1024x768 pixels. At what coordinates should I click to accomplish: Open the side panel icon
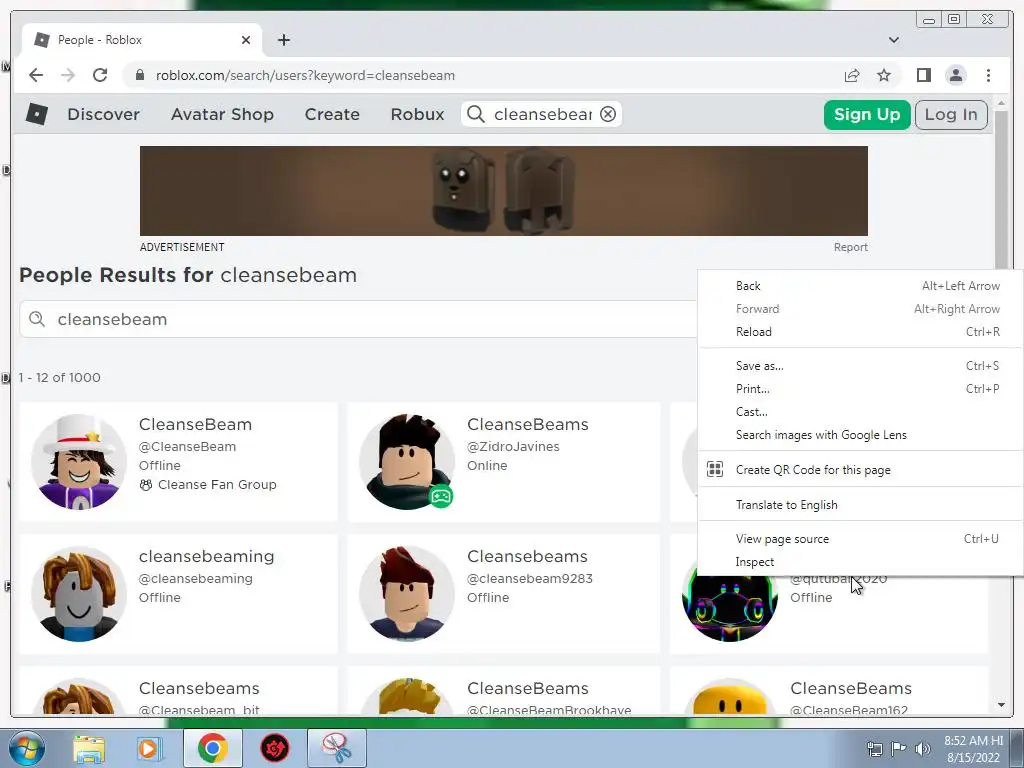[x=923, y=75]
